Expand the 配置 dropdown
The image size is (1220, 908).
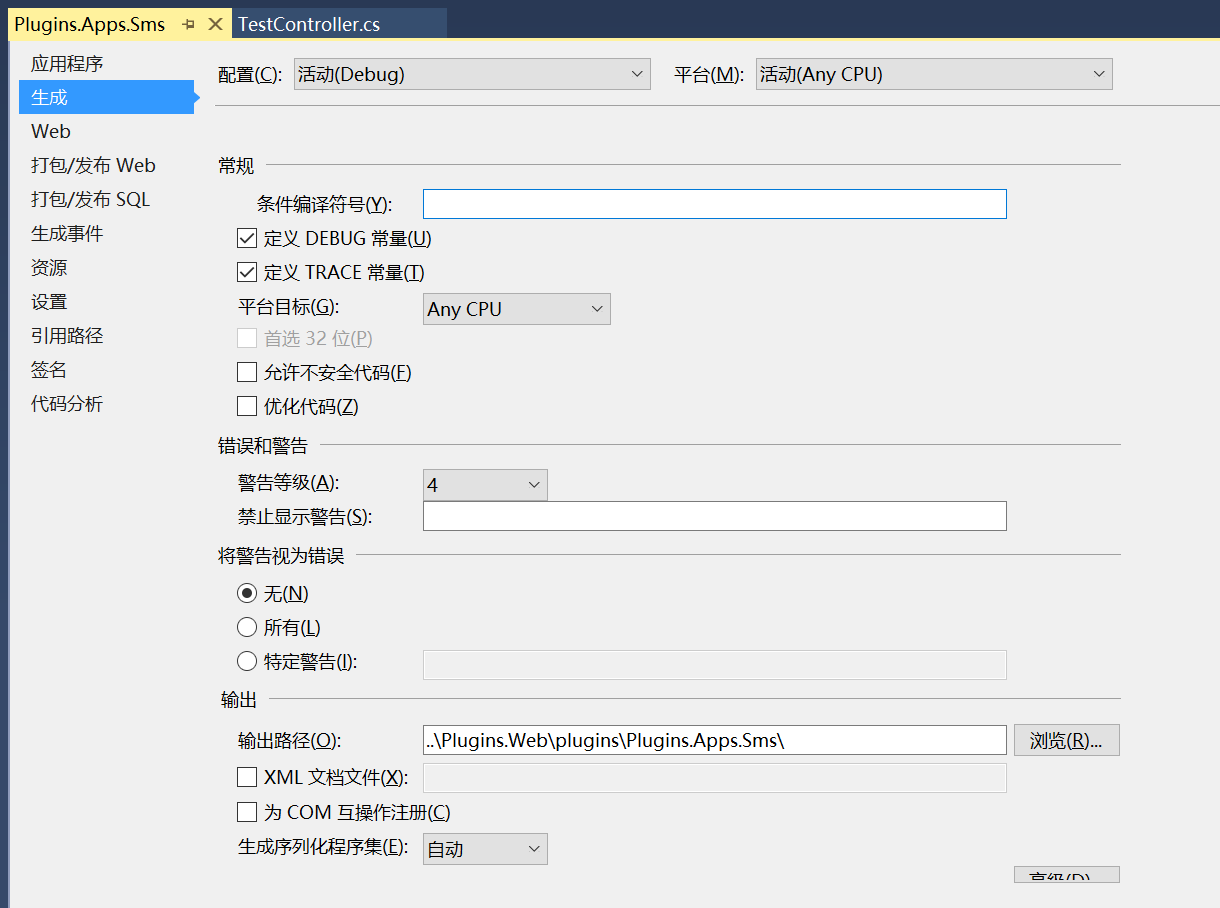tap(472, 74)
